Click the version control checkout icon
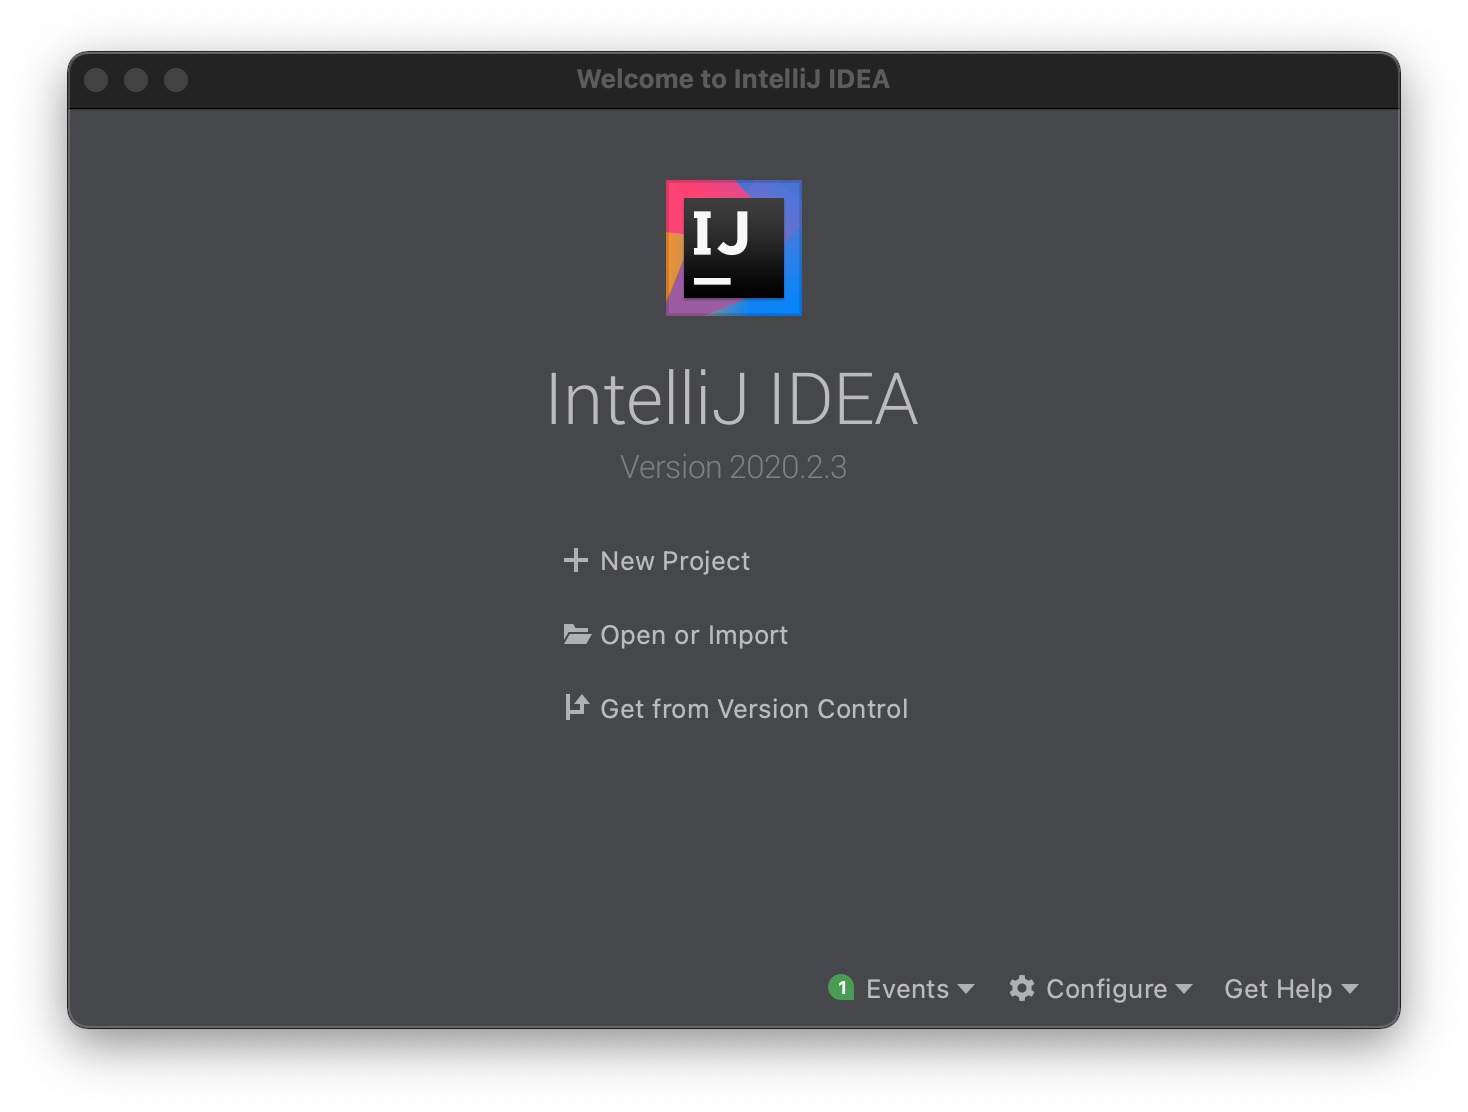This screenshot has width=1468, height=1112. (x=576, y=708)
